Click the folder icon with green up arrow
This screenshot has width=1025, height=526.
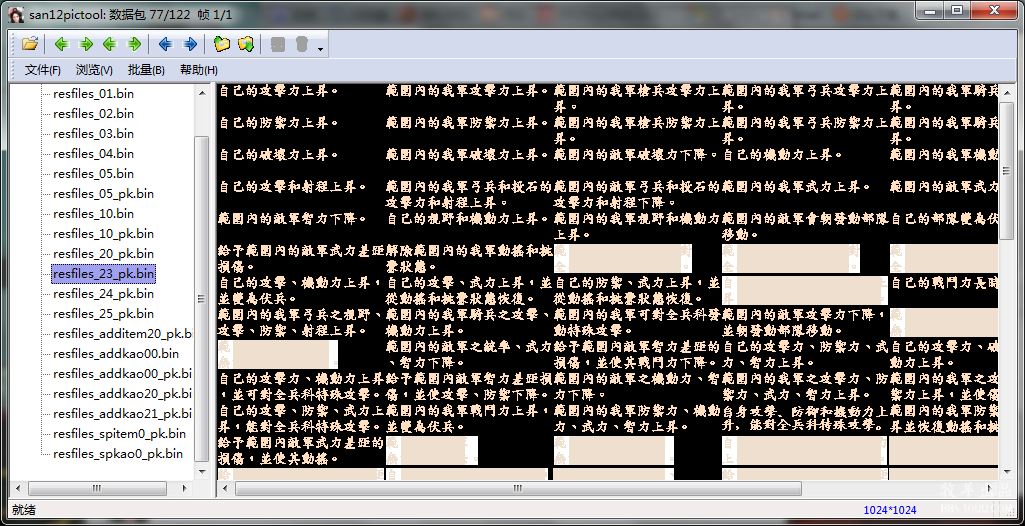[222, 44]
